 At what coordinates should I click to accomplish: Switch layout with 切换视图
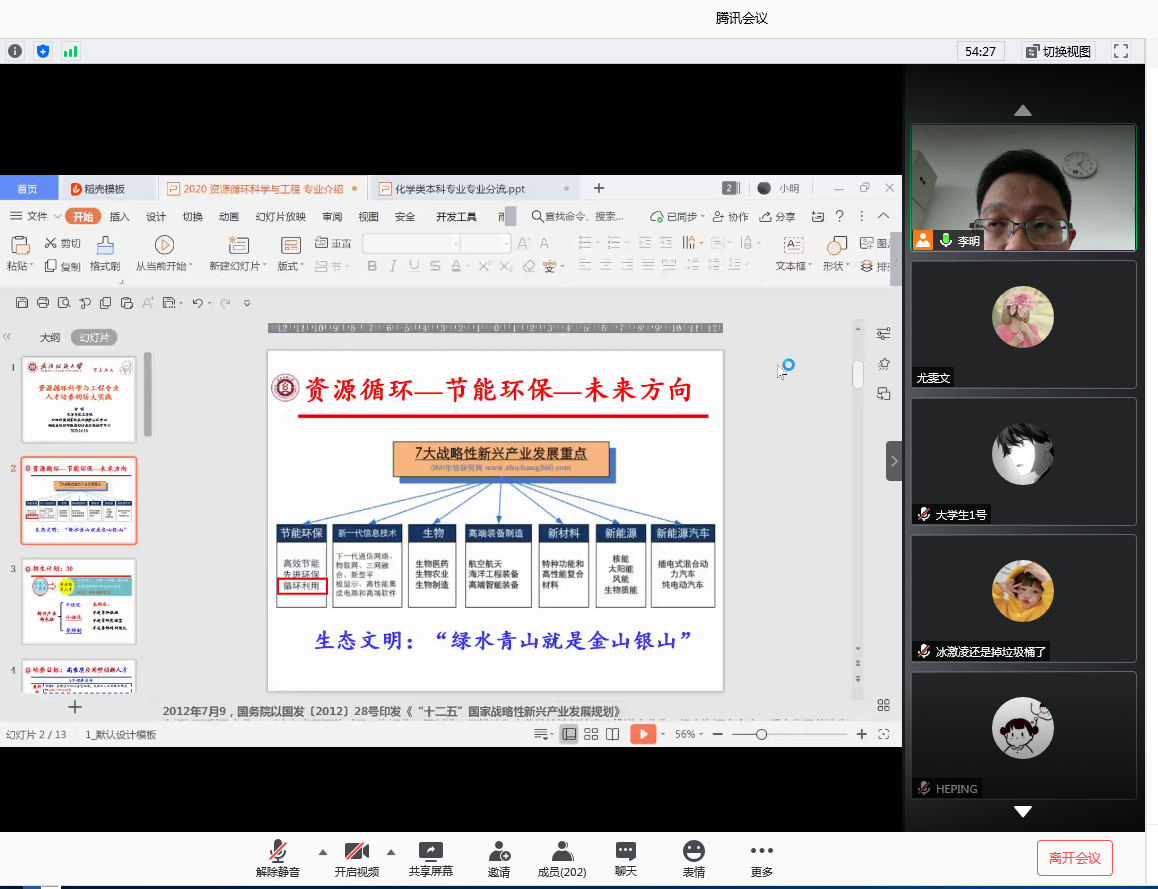coord(1058,51)
